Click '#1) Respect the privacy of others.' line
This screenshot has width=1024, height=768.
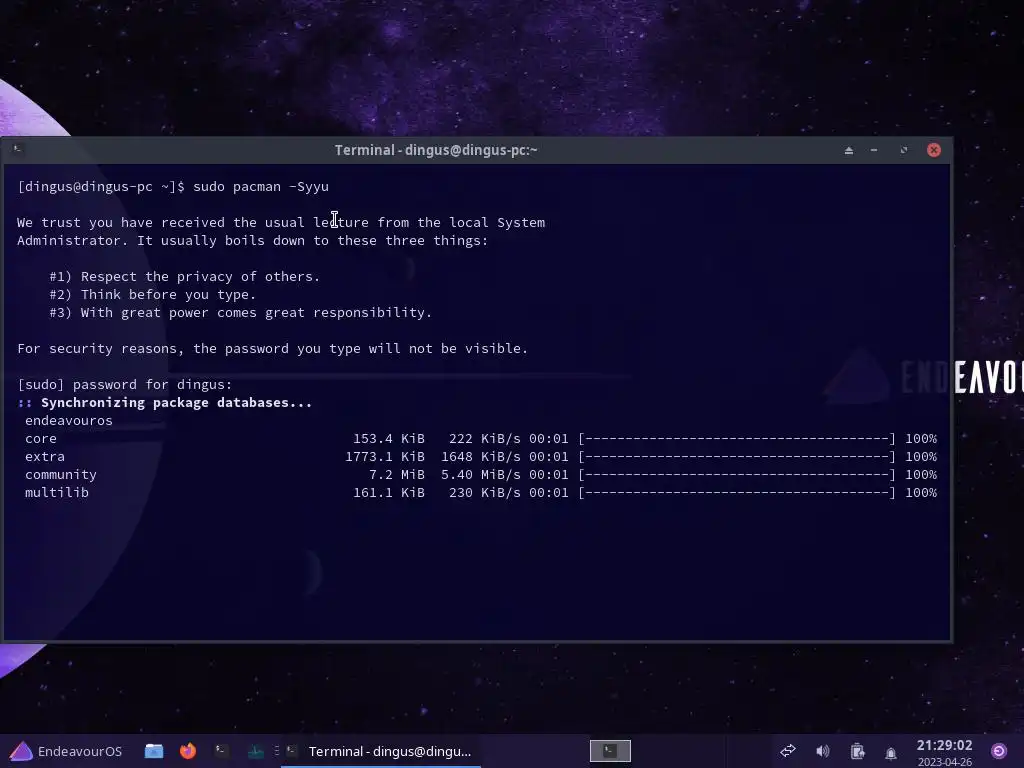184,276
